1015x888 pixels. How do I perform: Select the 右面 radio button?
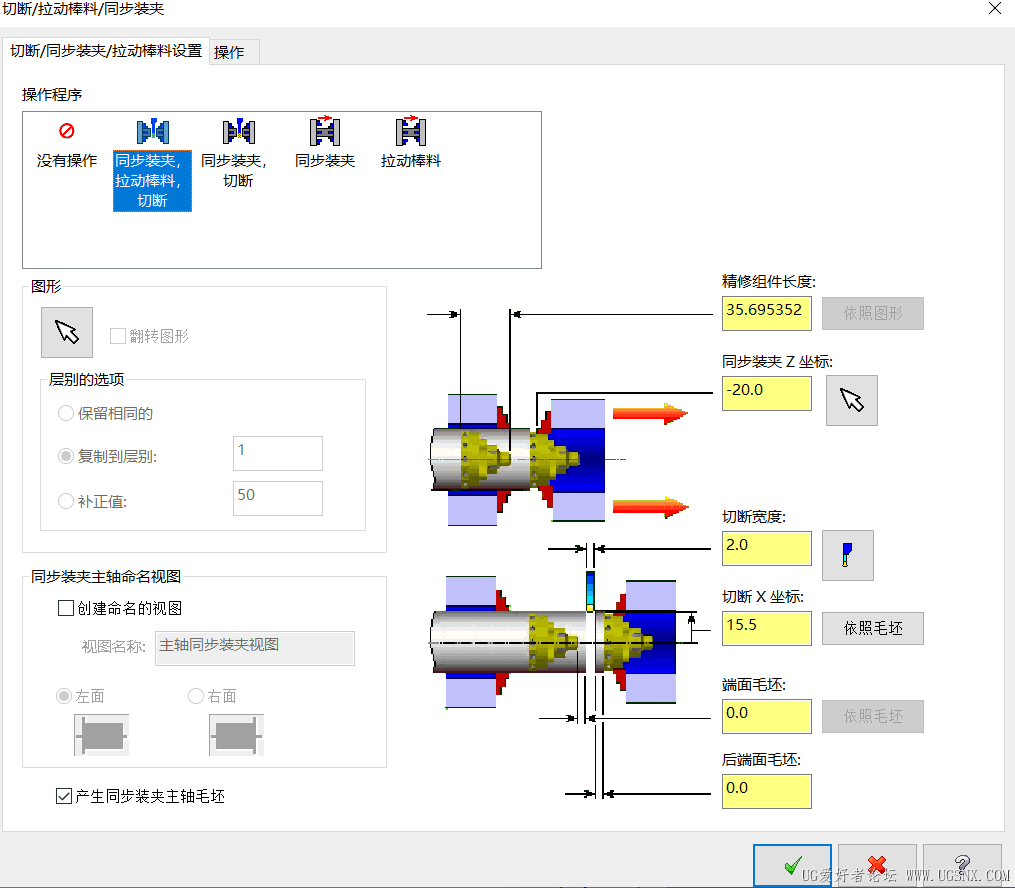pyautogui.click(x=195, y=696)
